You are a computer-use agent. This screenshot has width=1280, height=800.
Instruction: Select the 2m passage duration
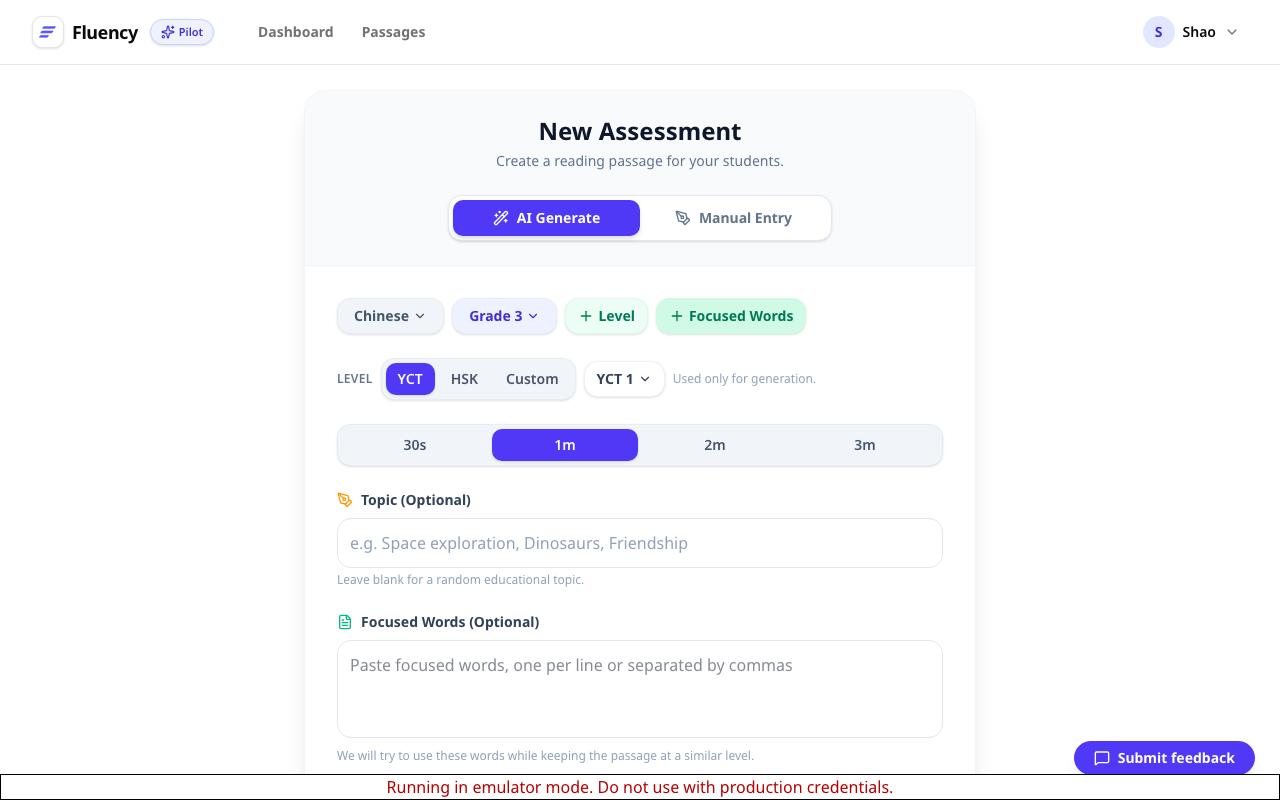point(715,444)
